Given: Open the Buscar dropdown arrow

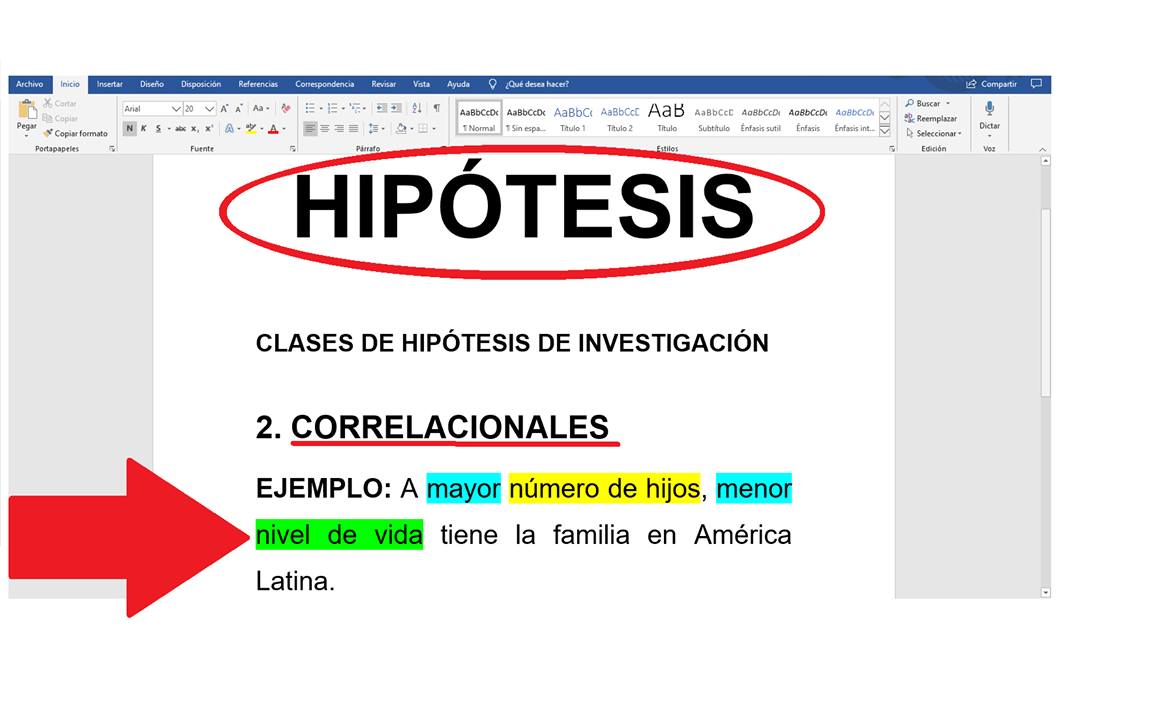Looking at the screenshot, I should [x=948, y=104].
